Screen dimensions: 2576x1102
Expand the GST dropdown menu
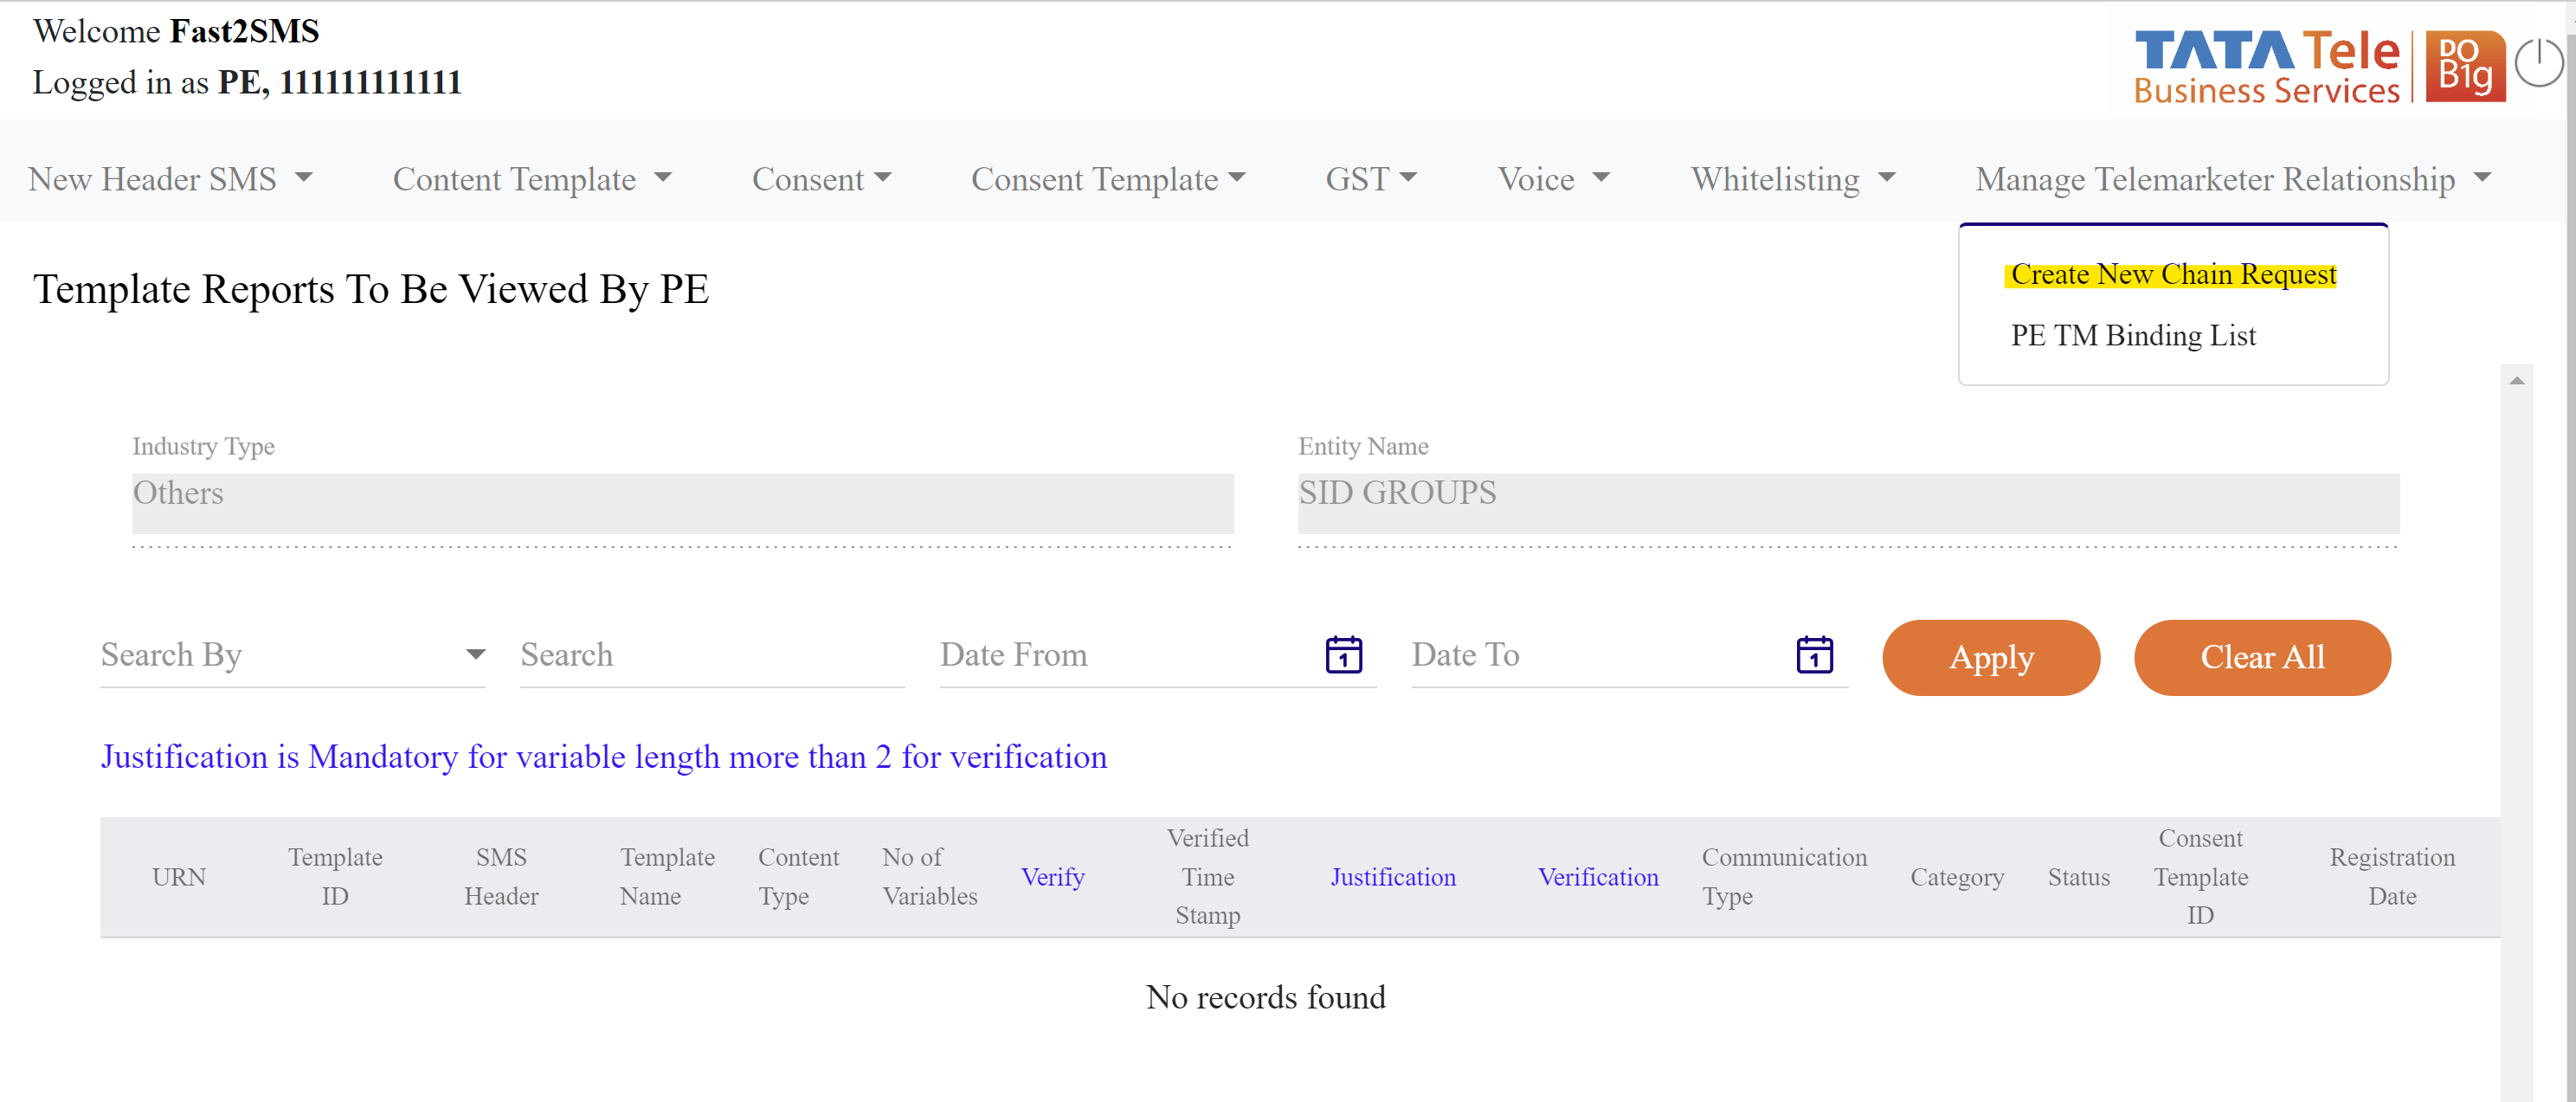[x=1370, y=179]
